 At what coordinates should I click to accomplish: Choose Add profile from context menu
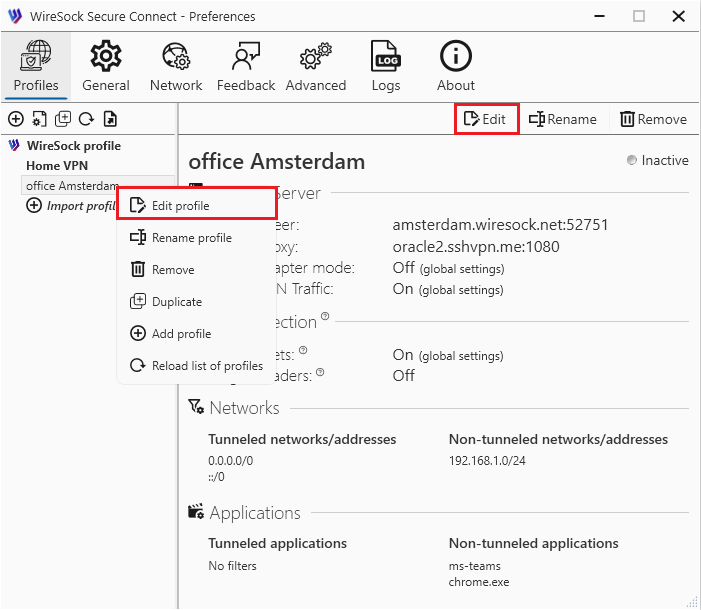(197, 334)
